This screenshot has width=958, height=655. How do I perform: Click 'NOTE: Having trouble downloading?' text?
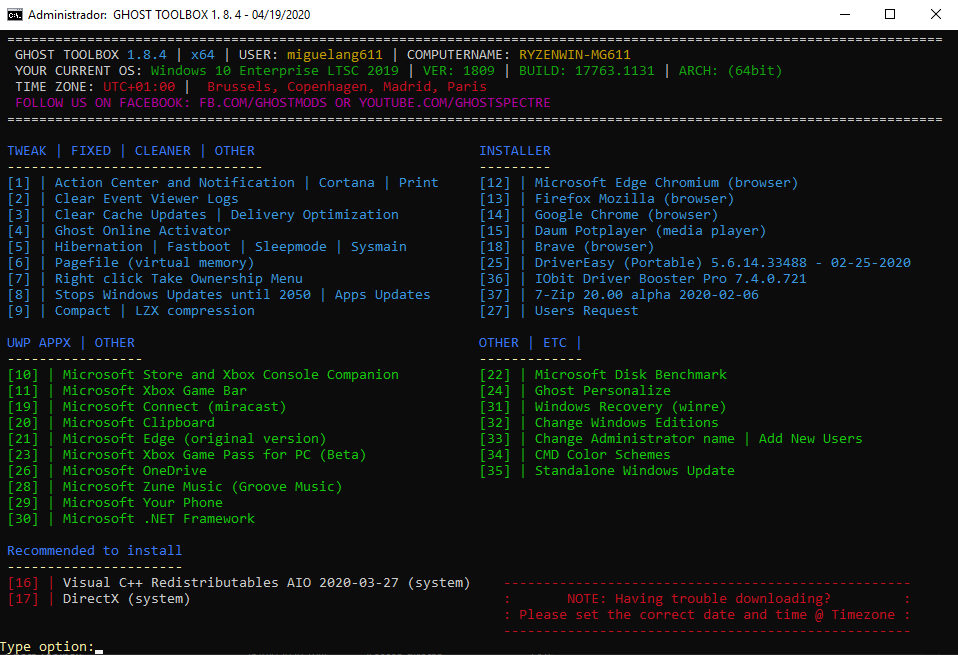[698, 598]
